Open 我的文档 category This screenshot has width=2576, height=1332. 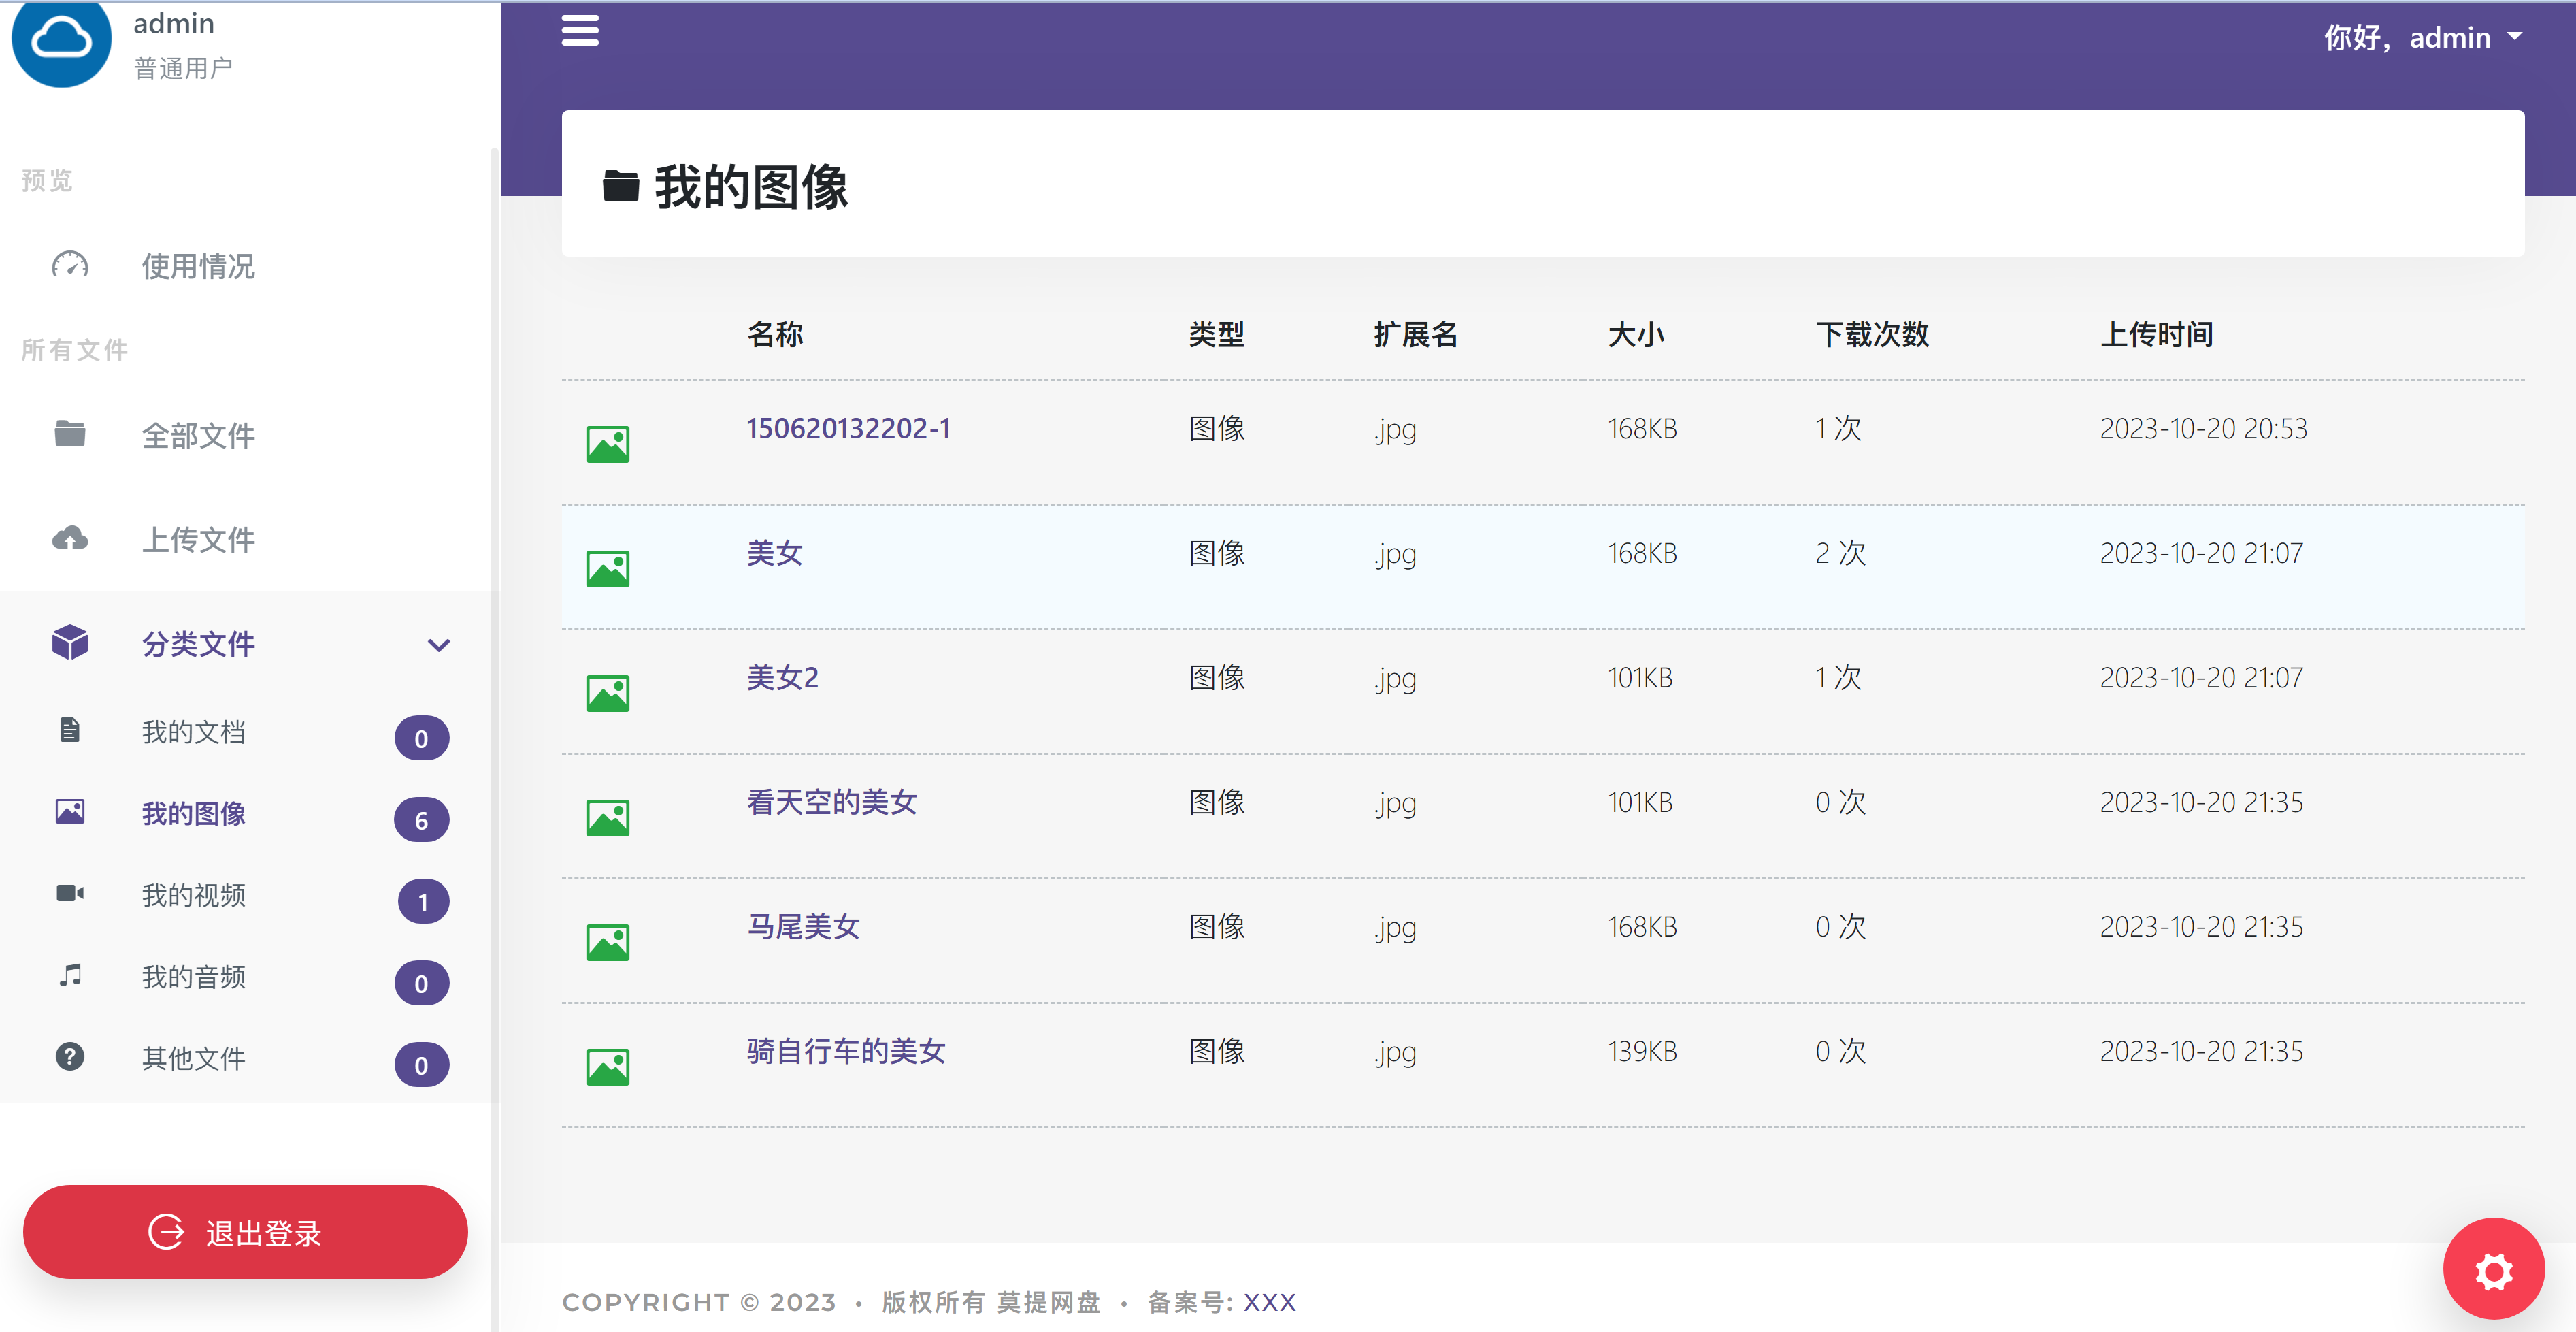[194, 732]
